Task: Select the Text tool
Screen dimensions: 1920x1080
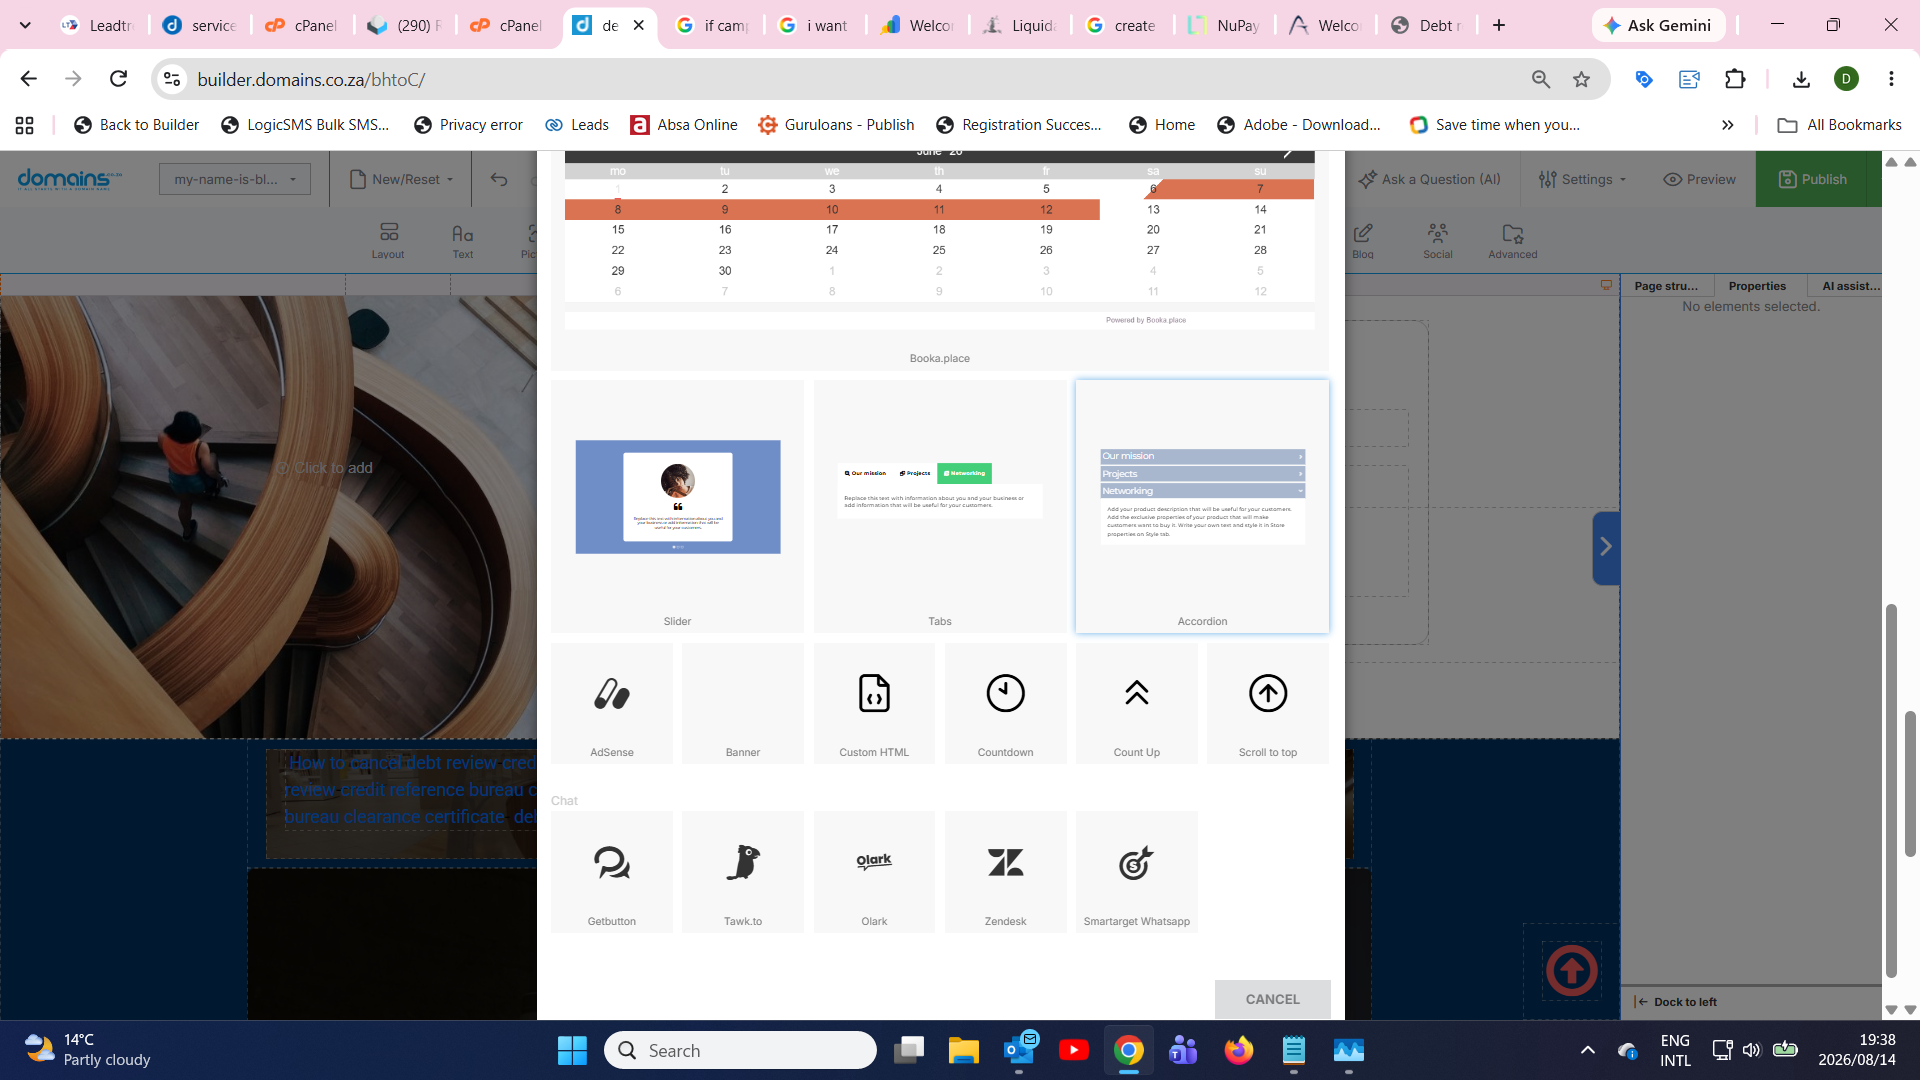Action: click(x=462, y=240)
